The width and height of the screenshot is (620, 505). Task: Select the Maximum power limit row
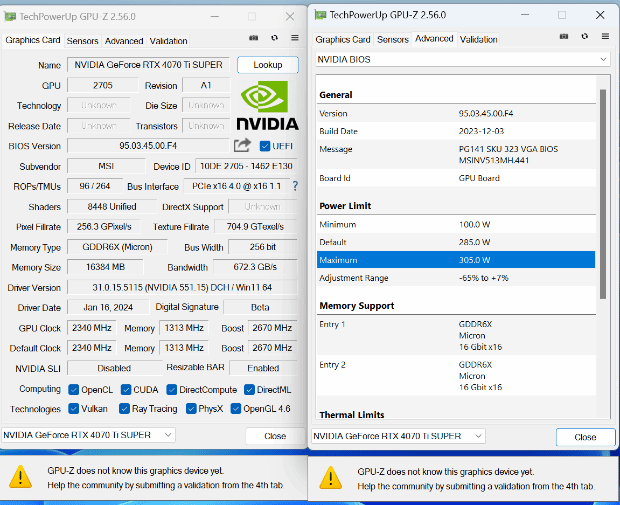pos(455,260)
